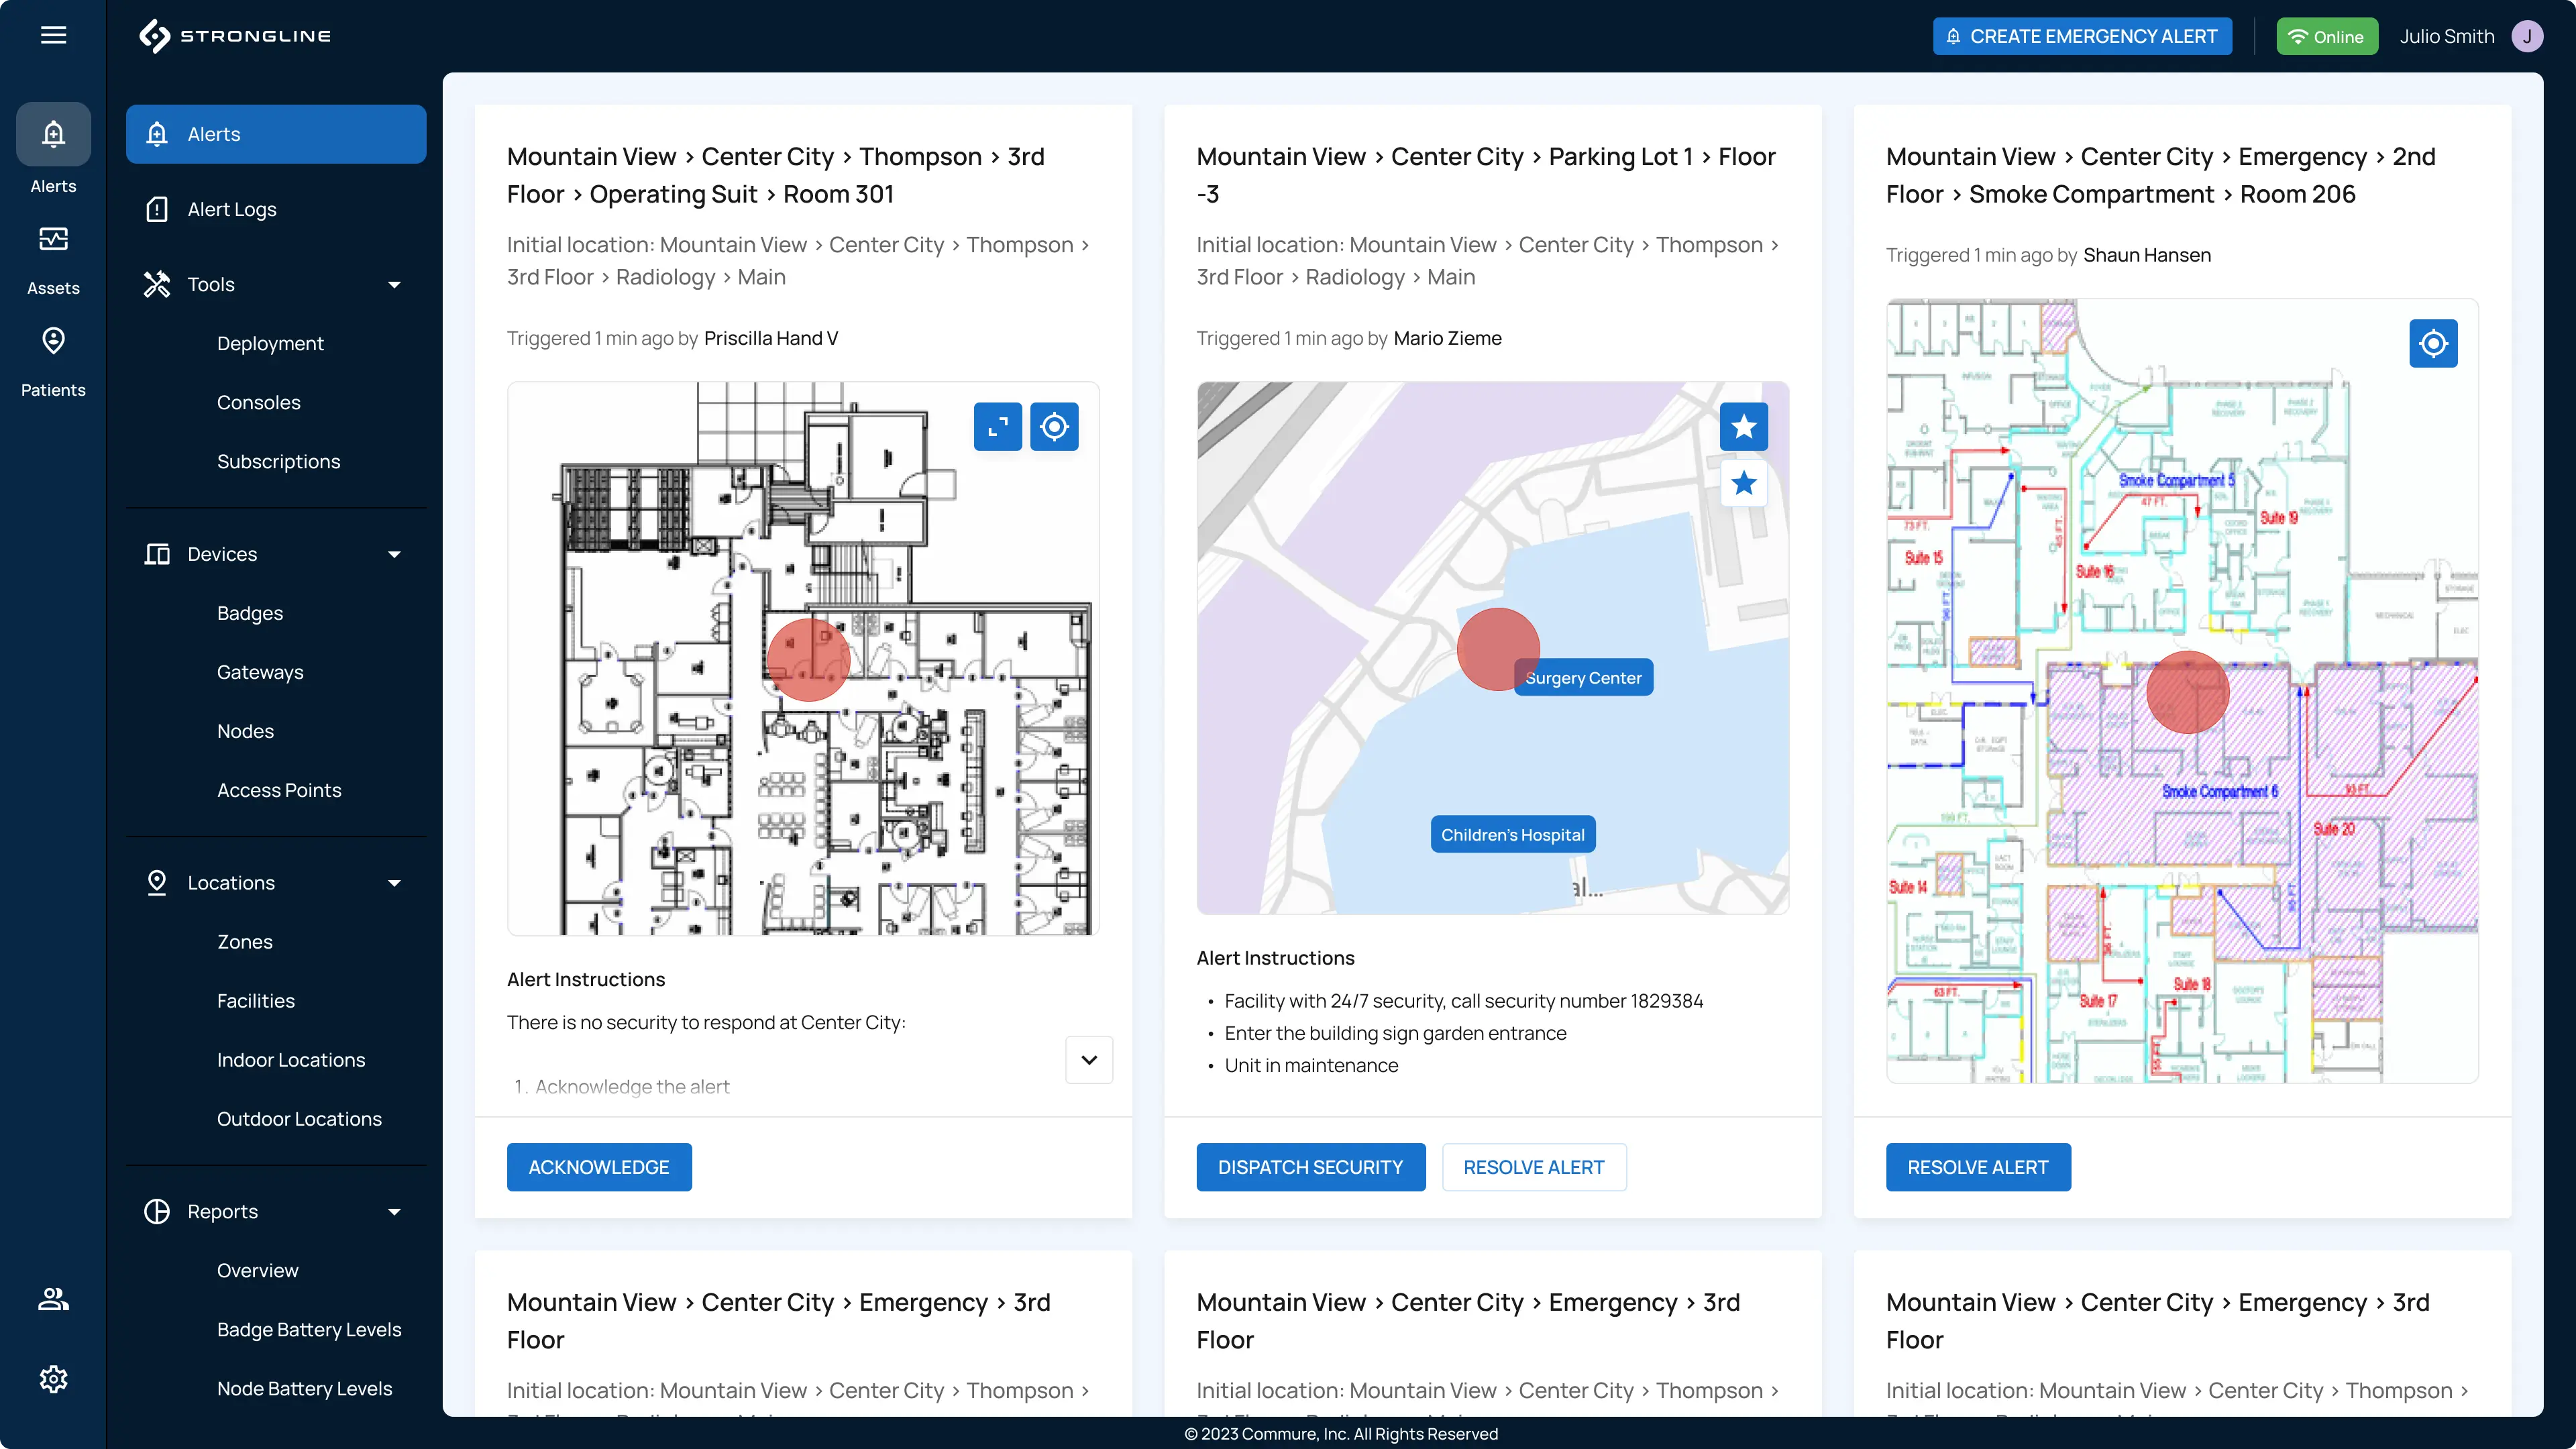
Task: Click the Julio Smith avatar
Action: (2527, 36)
